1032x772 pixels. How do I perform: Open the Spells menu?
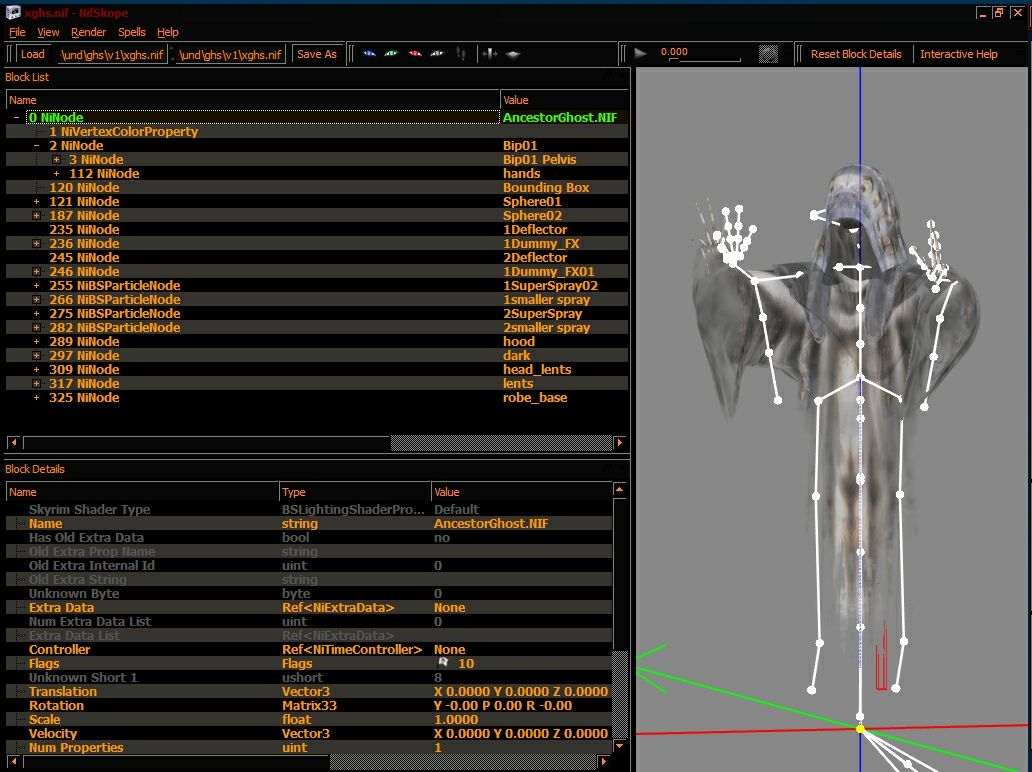(x=132, y=32)
